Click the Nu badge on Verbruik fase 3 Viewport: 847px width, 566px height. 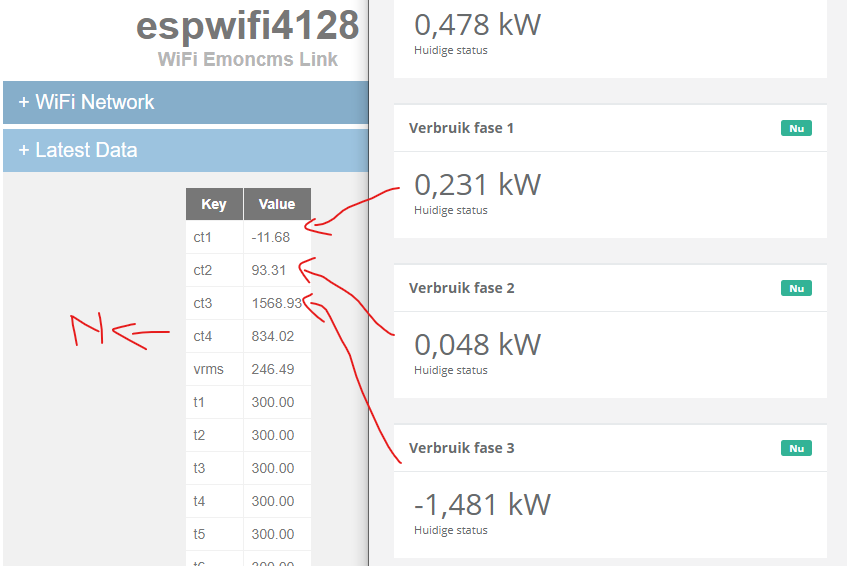click(796, 448)
